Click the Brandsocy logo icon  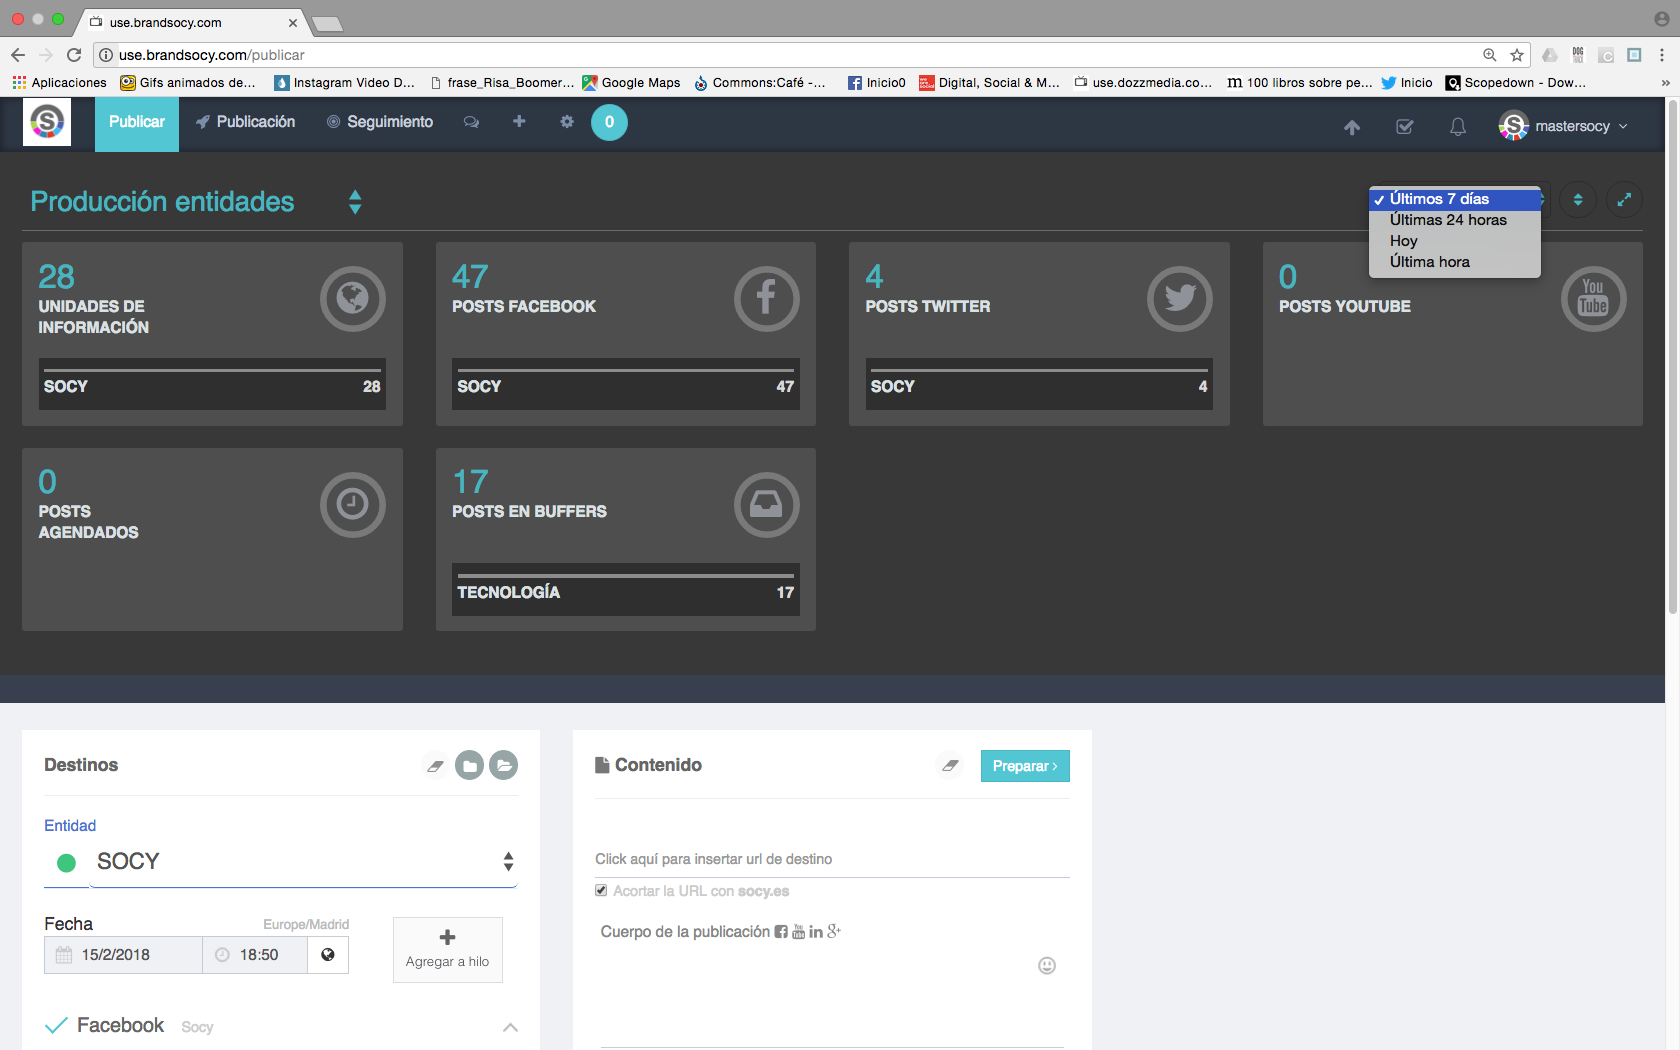(x=47, y=122)
